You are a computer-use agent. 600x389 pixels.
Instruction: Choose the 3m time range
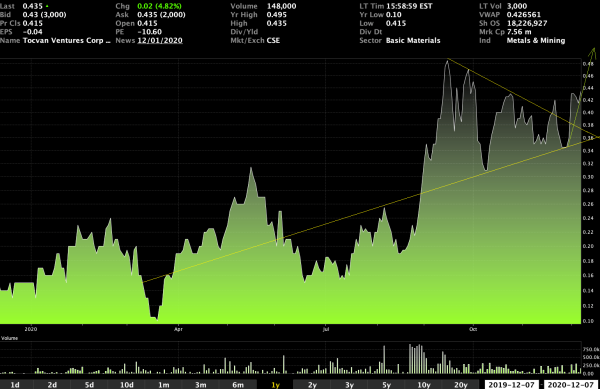tap(201, 384)
